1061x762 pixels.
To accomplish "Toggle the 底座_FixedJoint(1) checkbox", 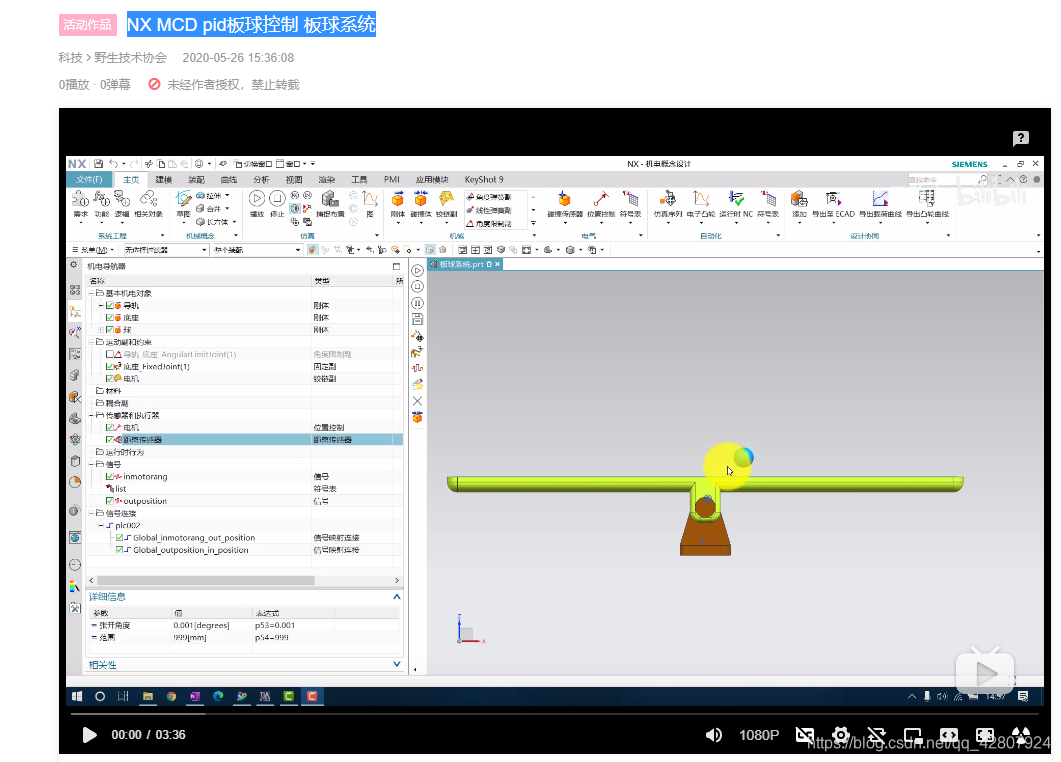I will point(110,367).
